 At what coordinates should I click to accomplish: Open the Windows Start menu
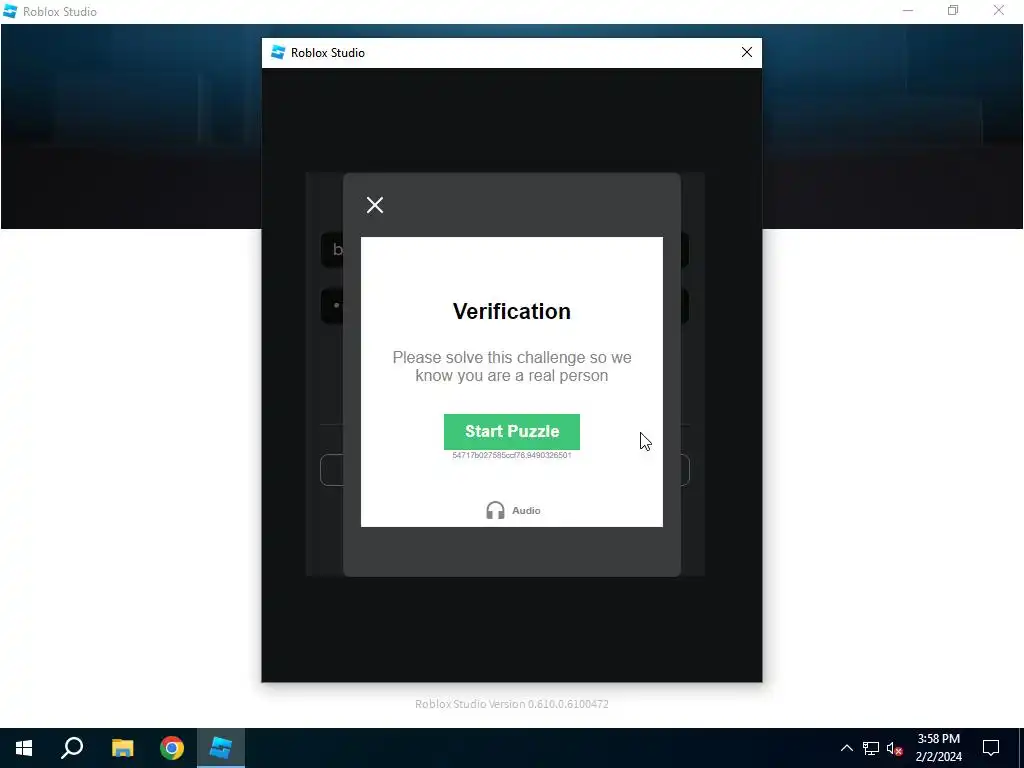point(24,748)
